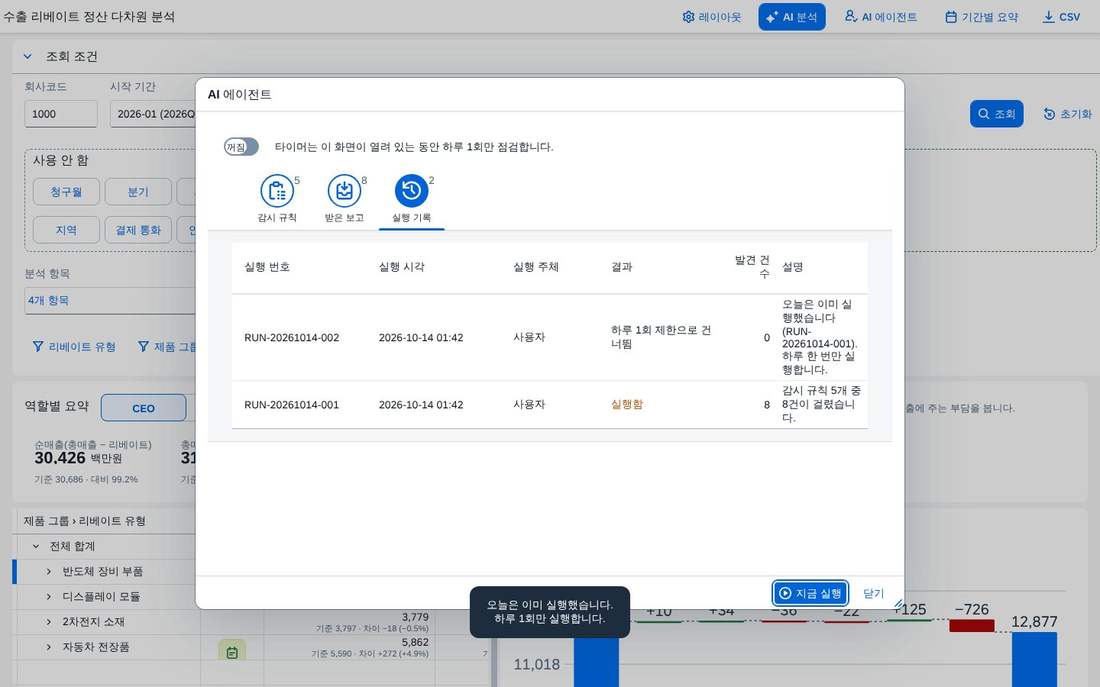Expand the 2차전지 소재 row

(48, 622)
